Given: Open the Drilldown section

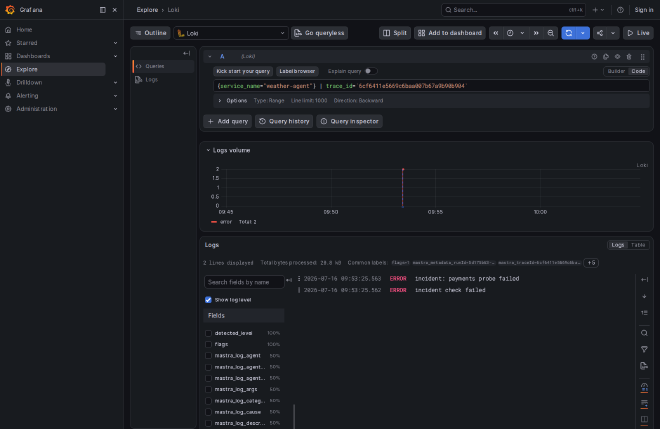Looking at the screenshot, I should (x=29, y=83).
